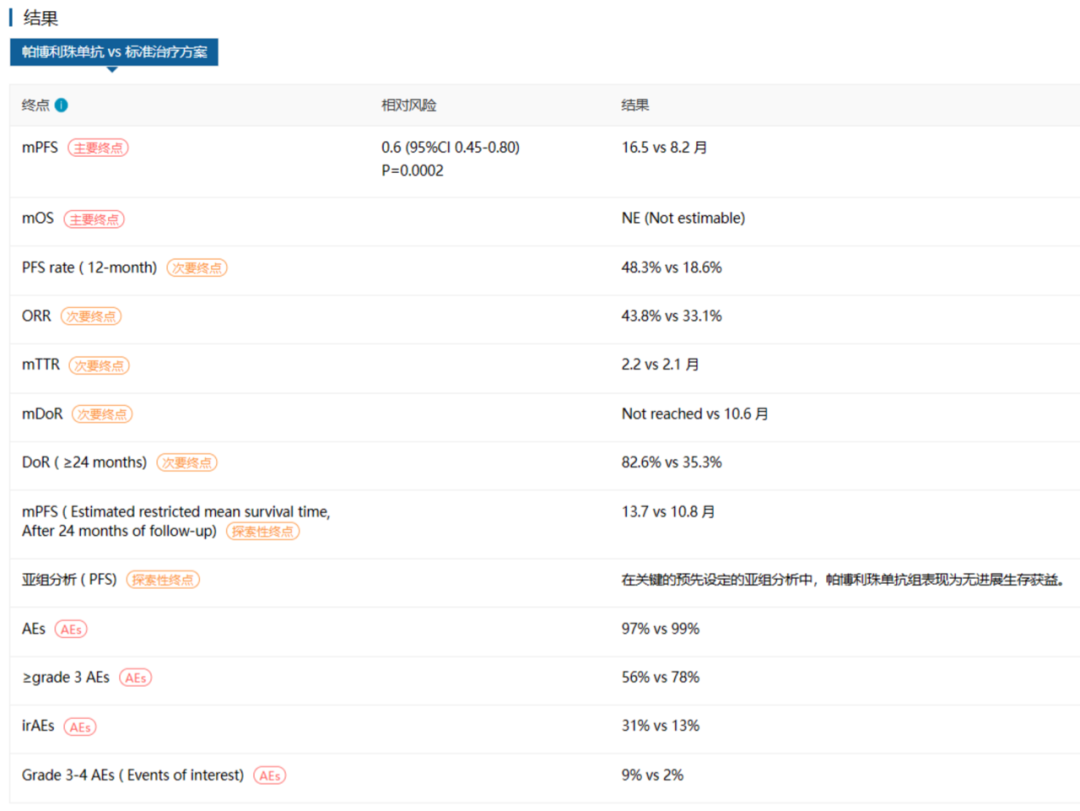Viewport: 1080px width, 811px height.
Task: Click the 16.5 vs 8.2 月 result
Action: click(664, 147)
